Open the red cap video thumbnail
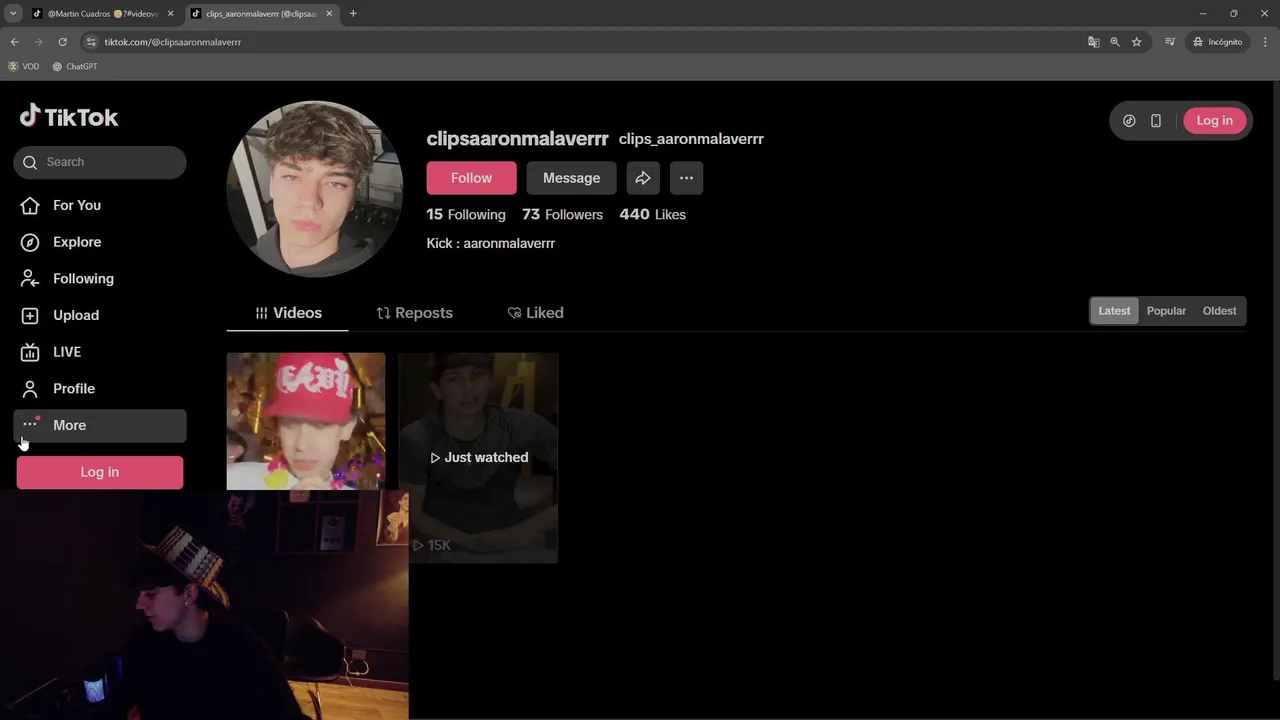The image size is (1280, 720). coord(306,421)
